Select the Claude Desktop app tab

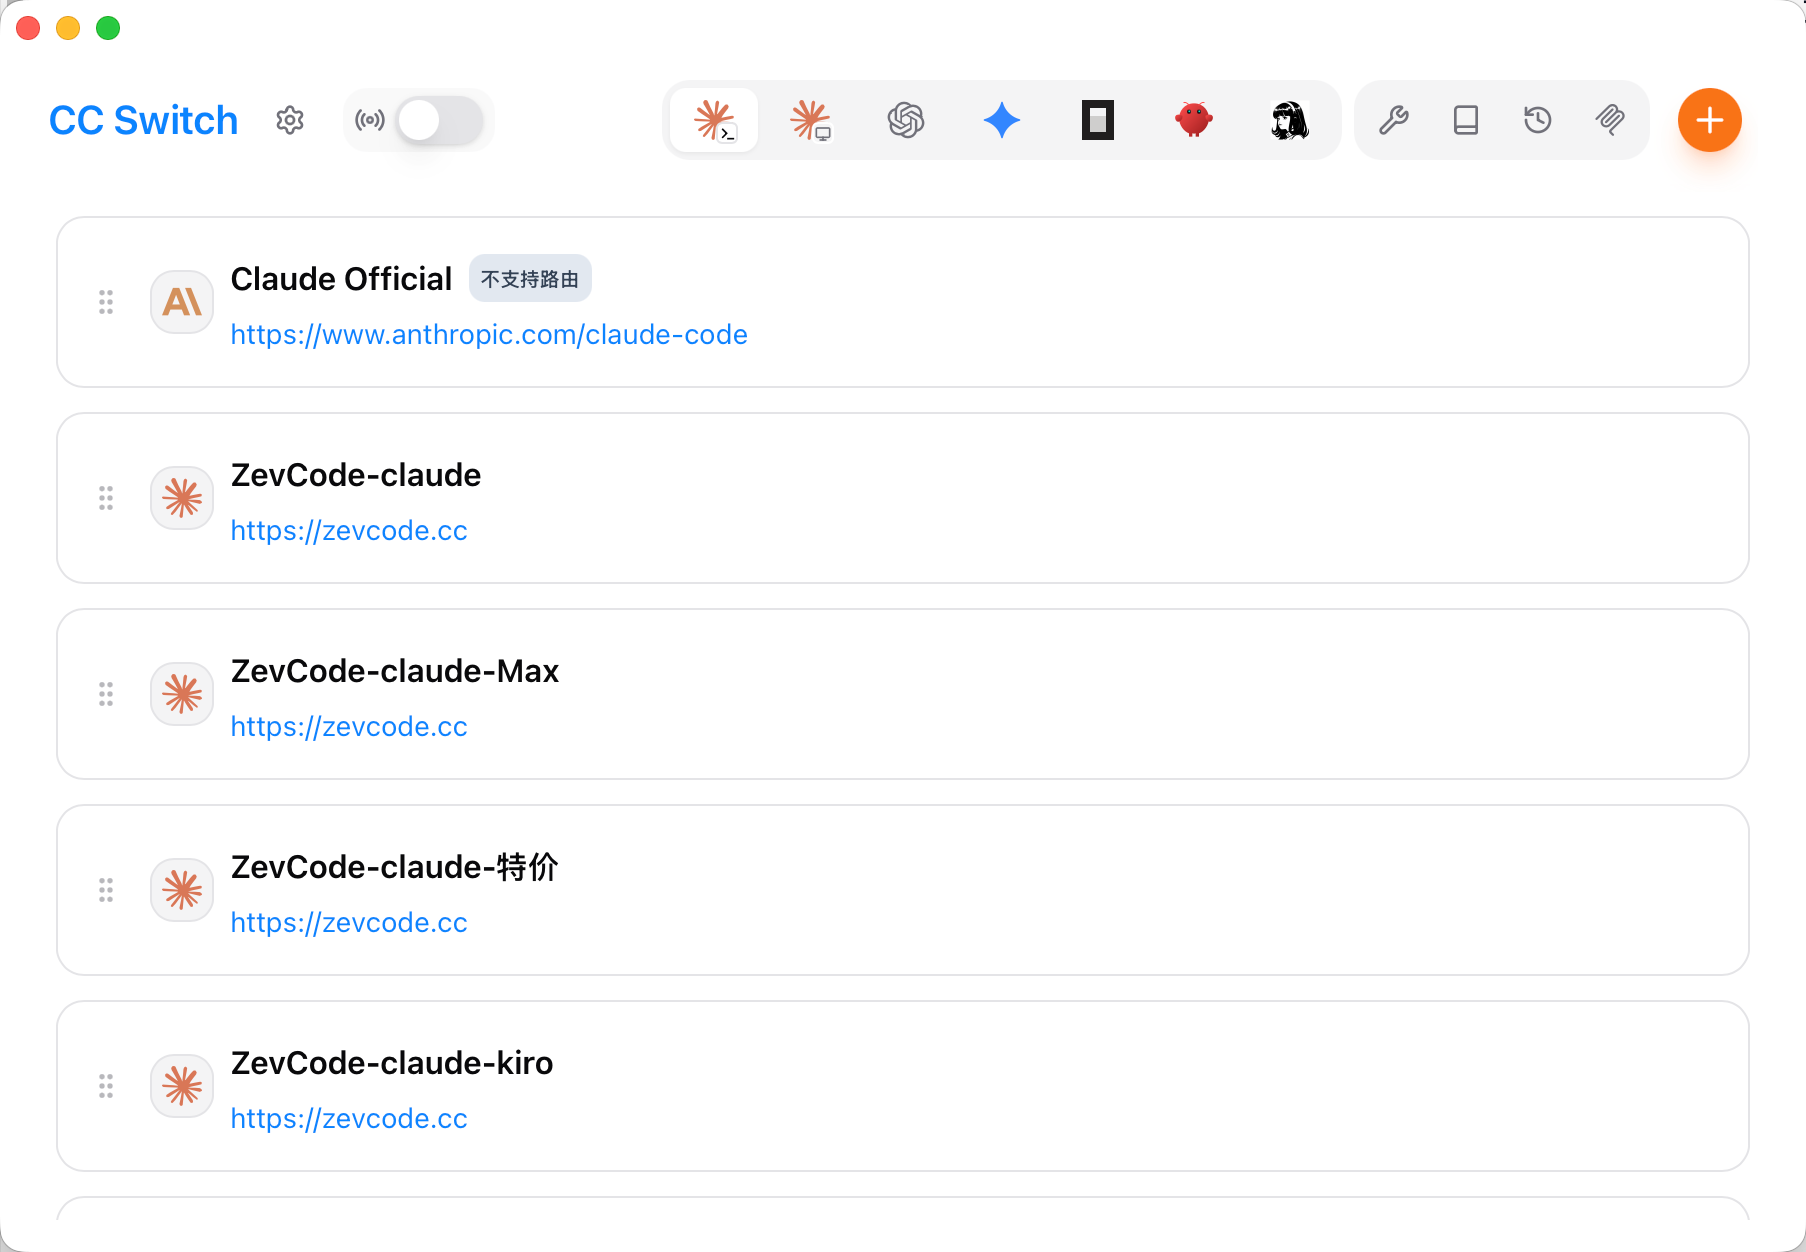810,120
